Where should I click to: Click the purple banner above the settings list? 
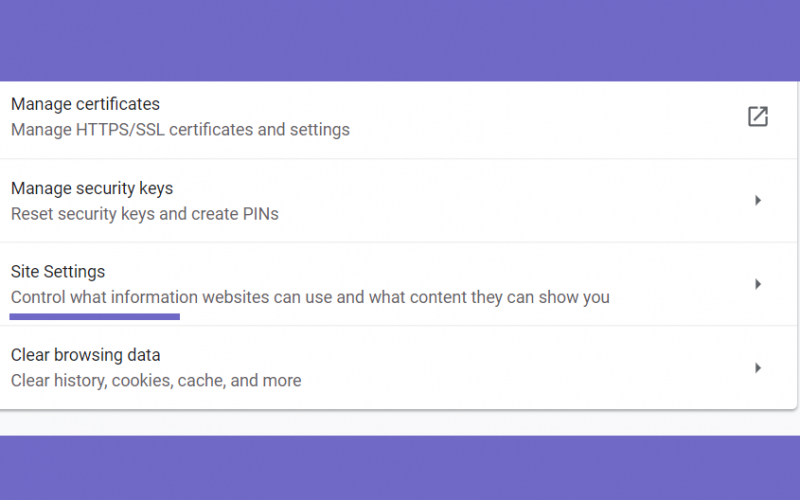click(x=400, y=40)
